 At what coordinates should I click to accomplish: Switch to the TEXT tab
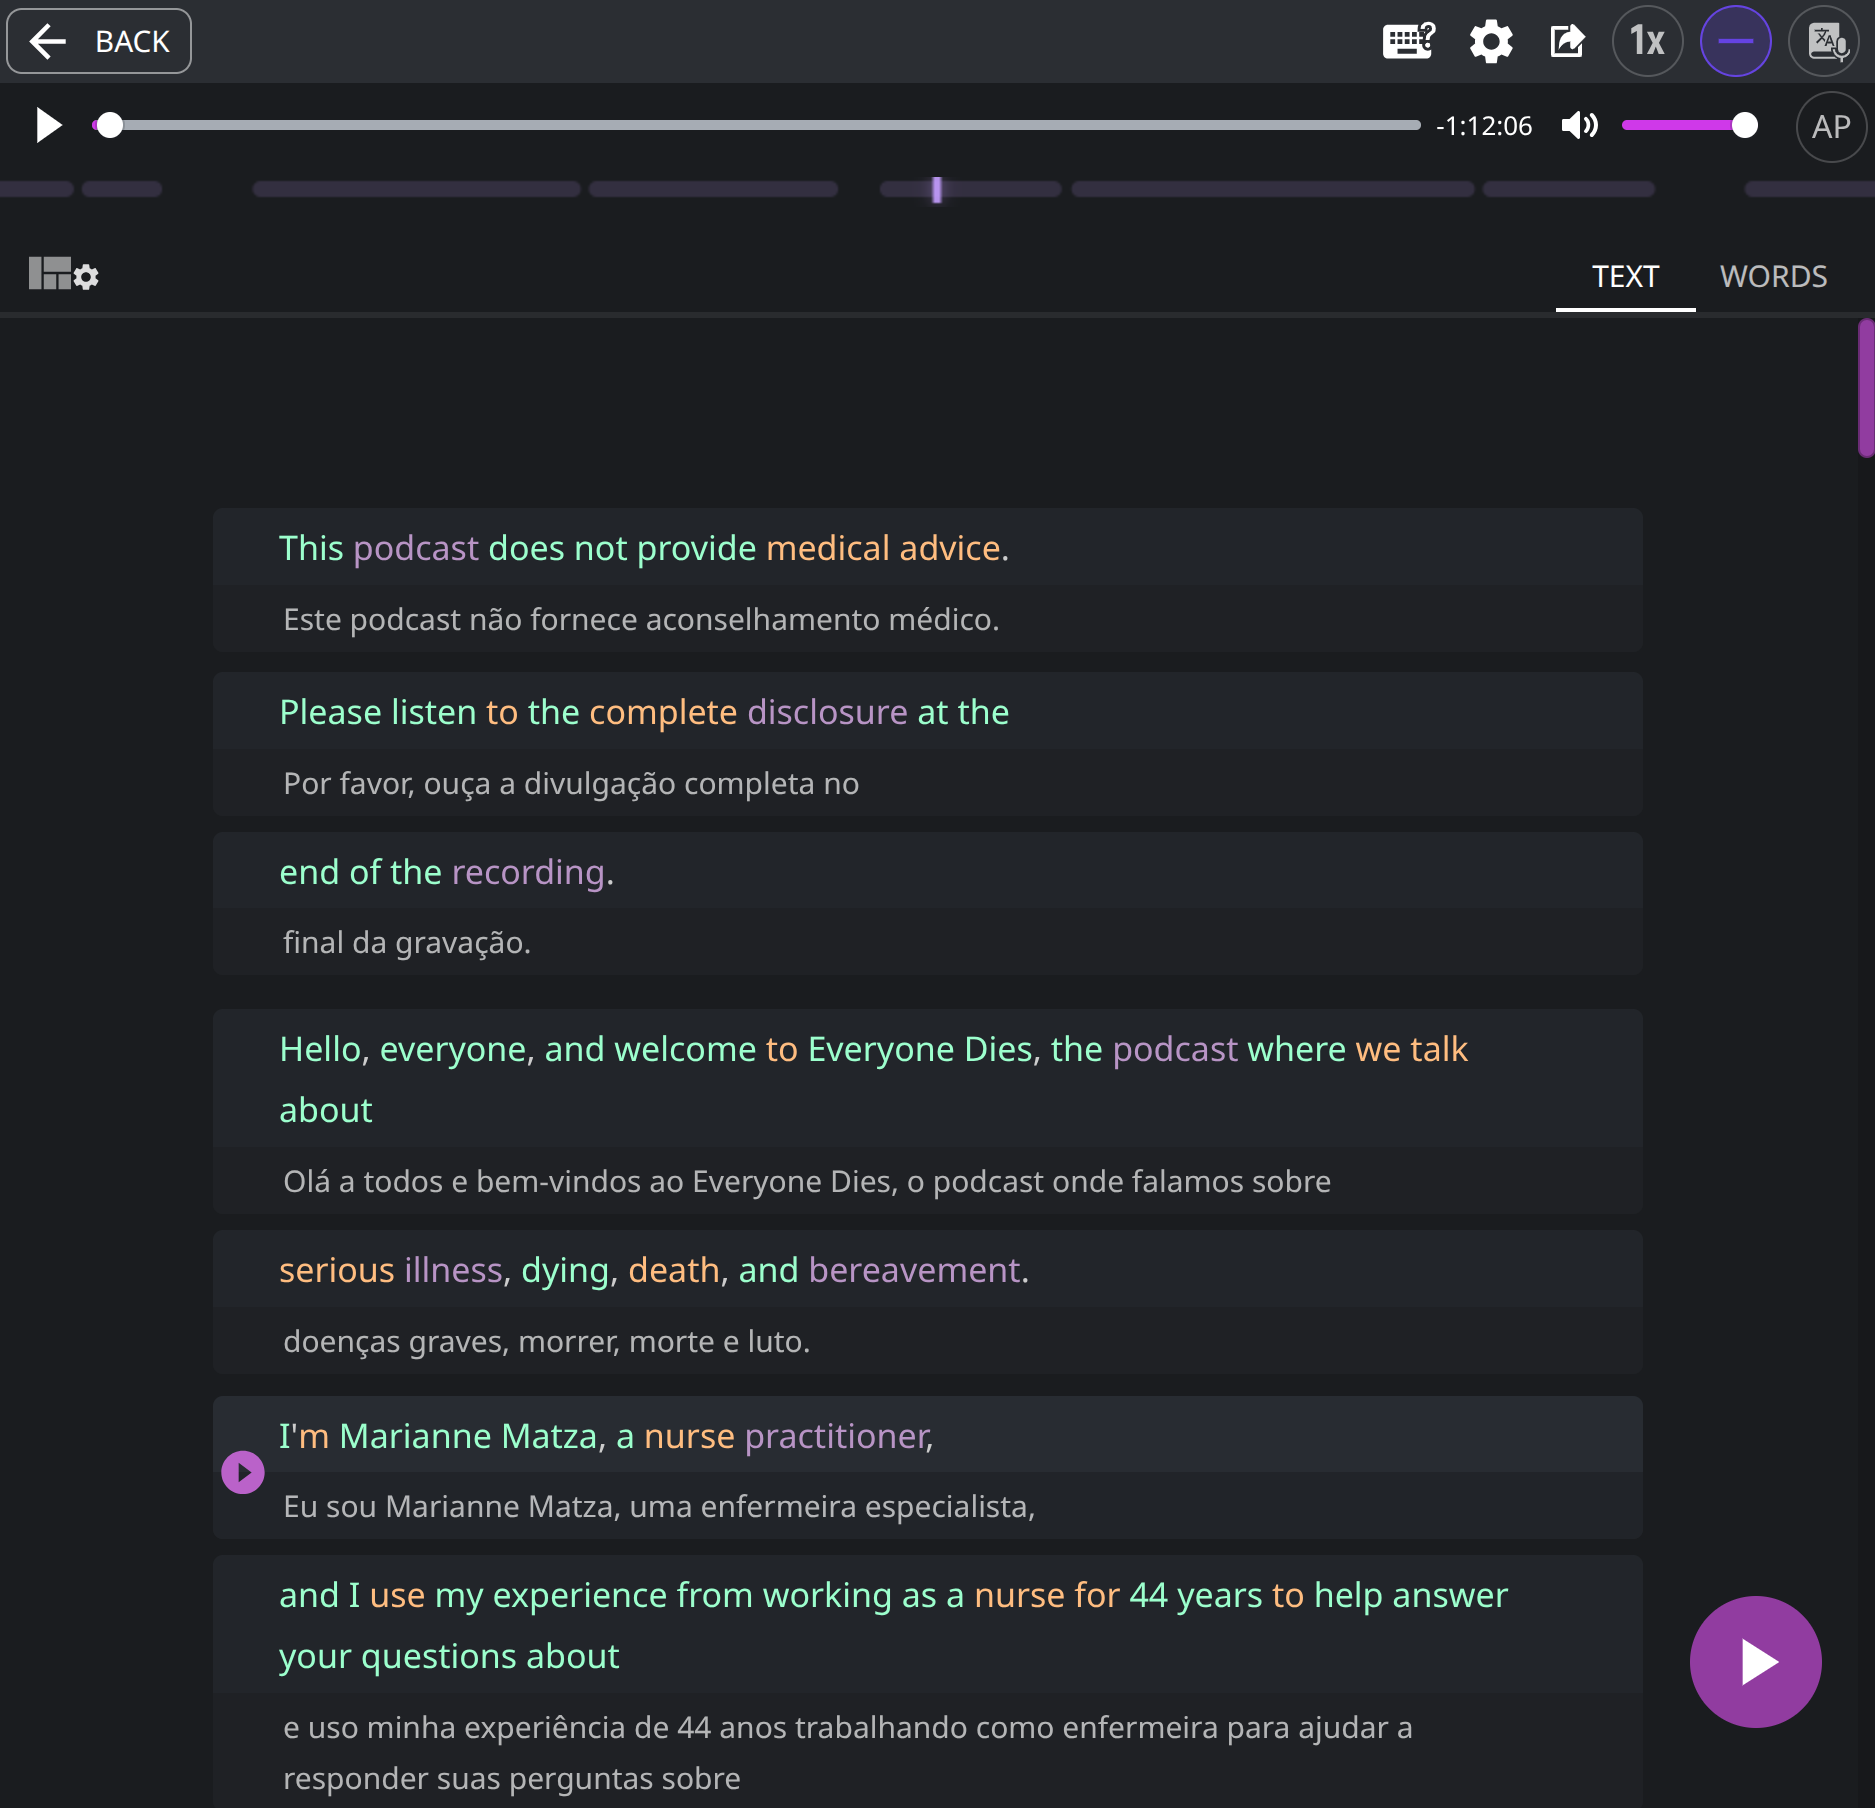1625,277
